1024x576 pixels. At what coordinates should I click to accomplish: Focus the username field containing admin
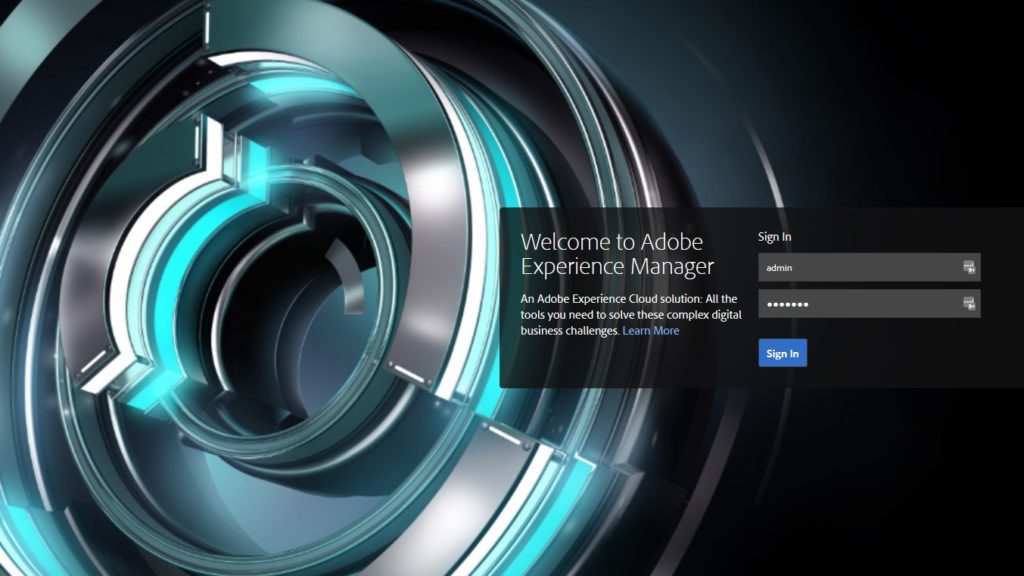(x=869, y=267)
